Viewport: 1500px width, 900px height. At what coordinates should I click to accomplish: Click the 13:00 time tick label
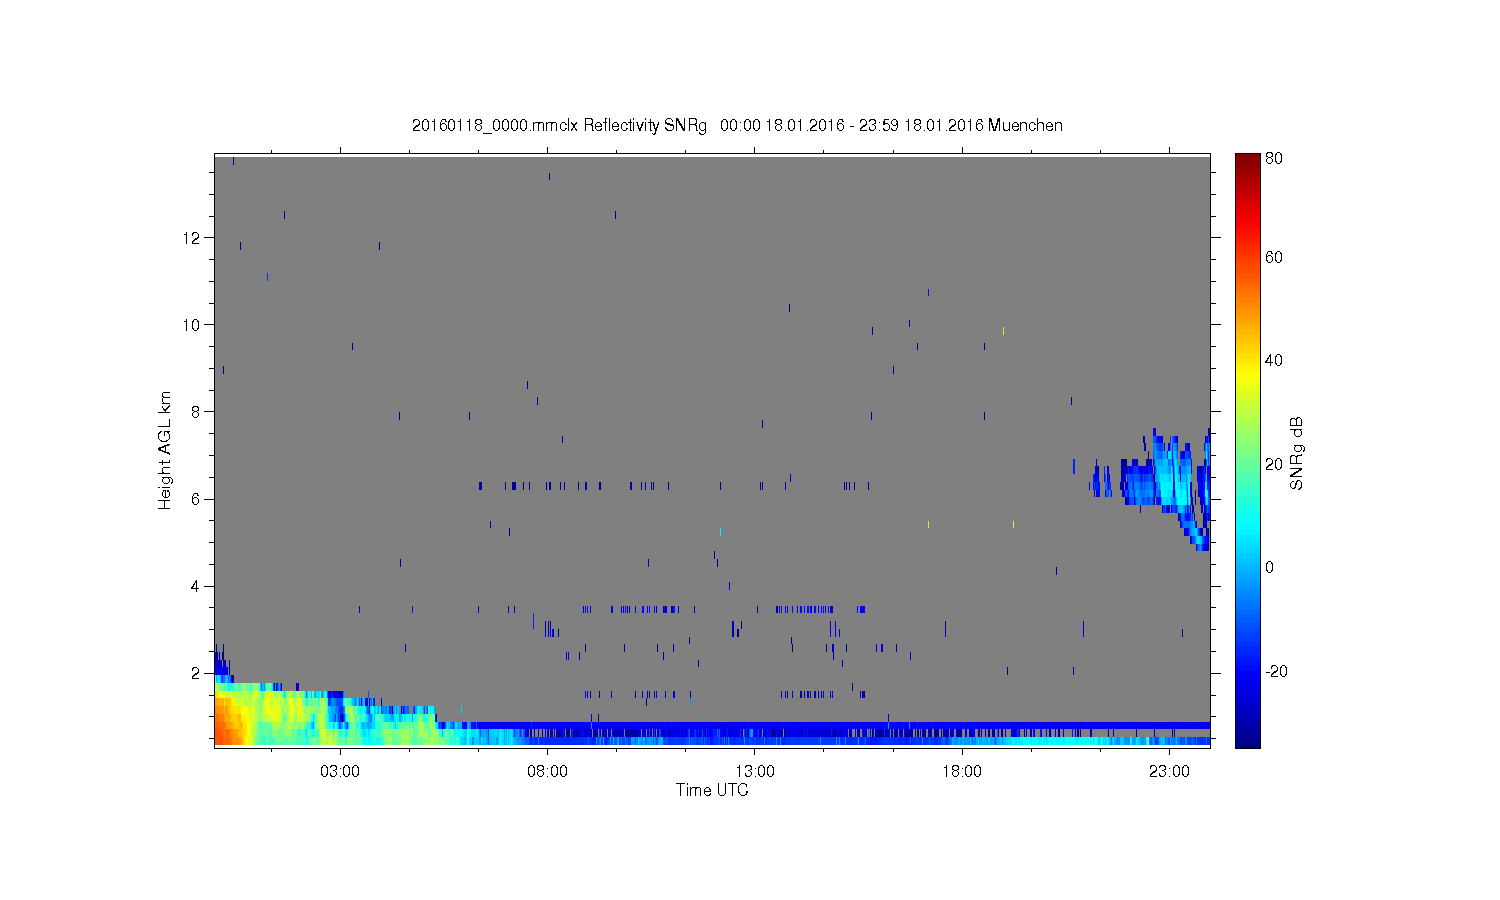coord(755,772)
